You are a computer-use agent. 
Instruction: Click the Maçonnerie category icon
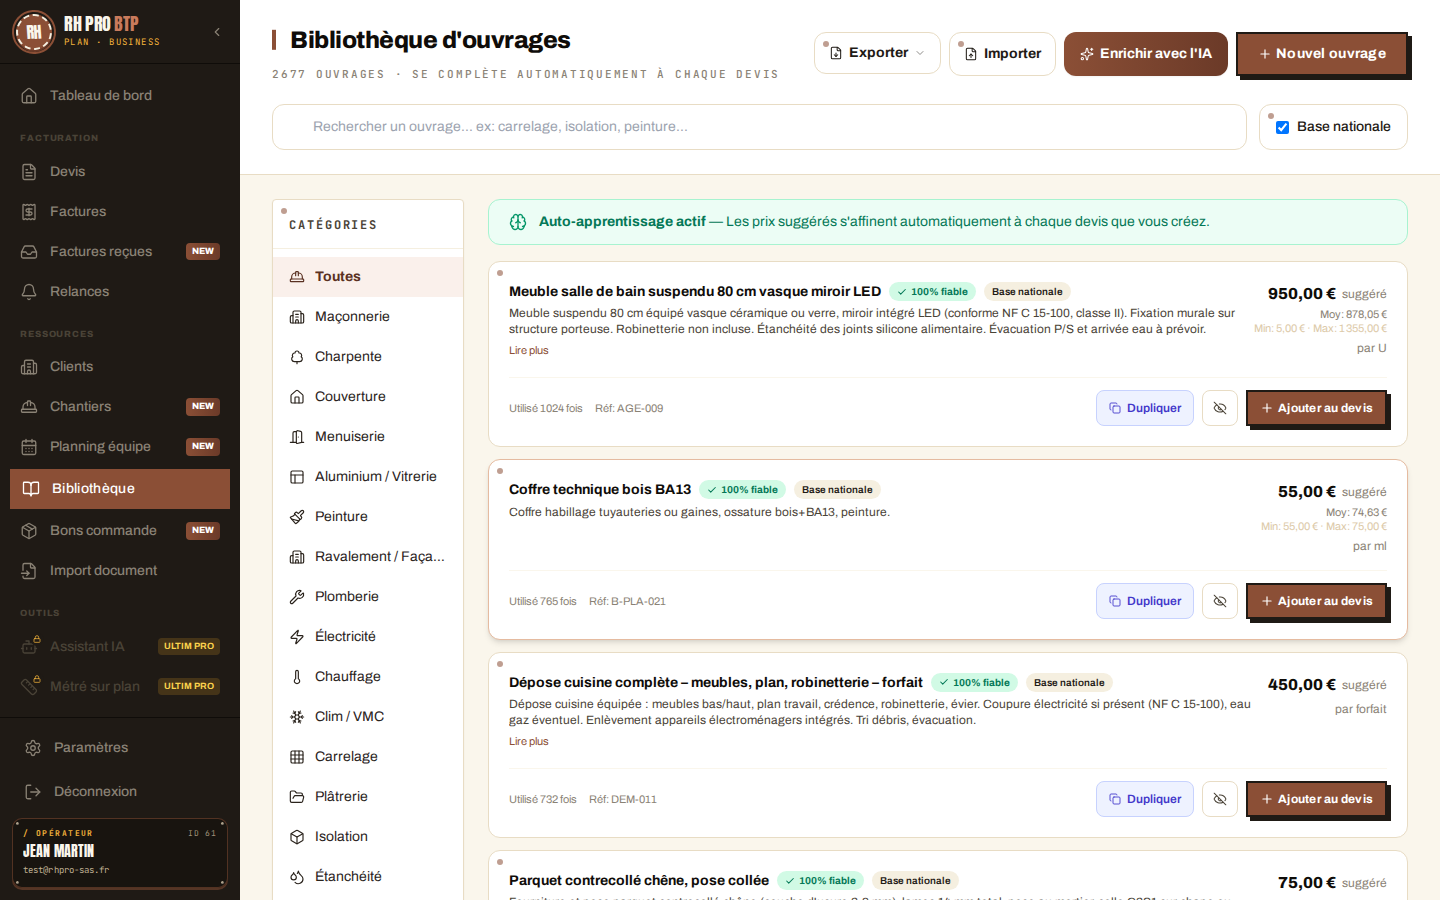tap(297, 316)
